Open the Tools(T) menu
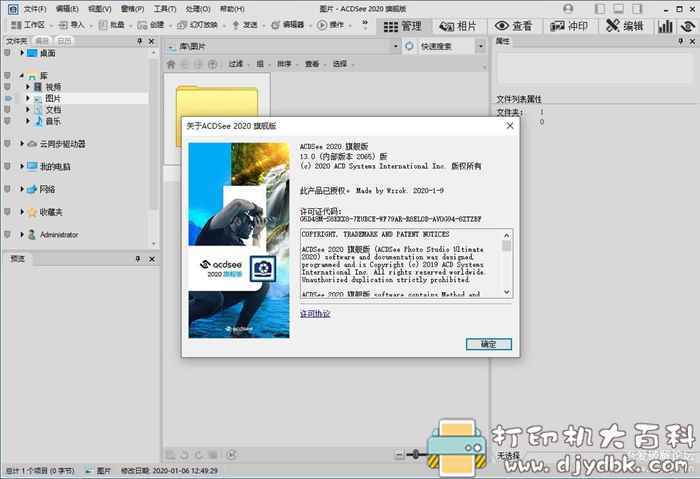This screenshot has height=479, width=700. pos(165,9)
